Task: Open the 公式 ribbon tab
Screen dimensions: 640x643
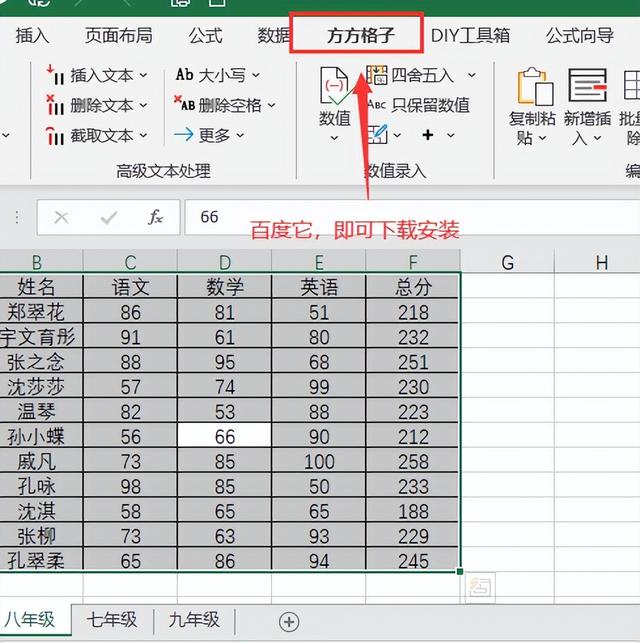Action: (x=205, y=36)
